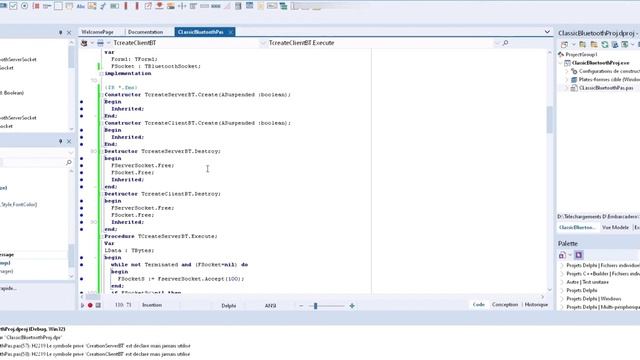This screenshot has width=640, height=360.
Task: Click the 'Delphi' language entry in the status bar
Action: (x=229, y=306)
